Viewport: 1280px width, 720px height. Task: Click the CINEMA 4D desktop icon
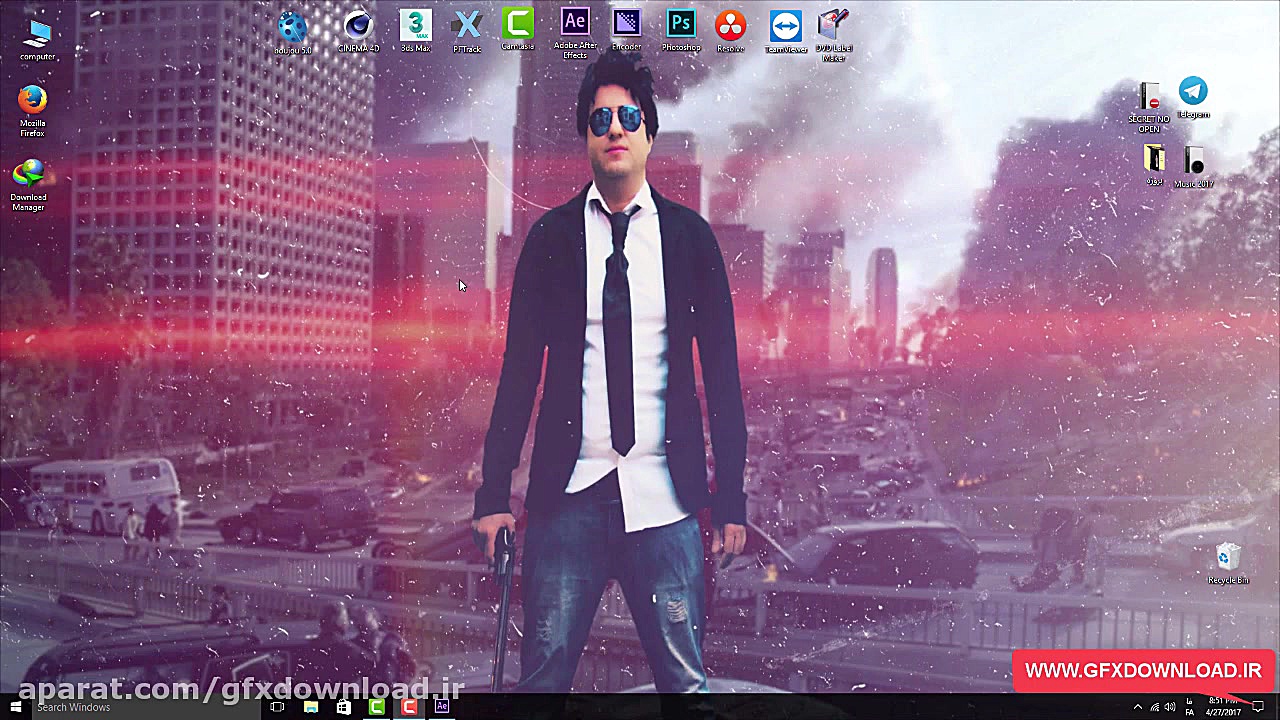pos(358,27)
